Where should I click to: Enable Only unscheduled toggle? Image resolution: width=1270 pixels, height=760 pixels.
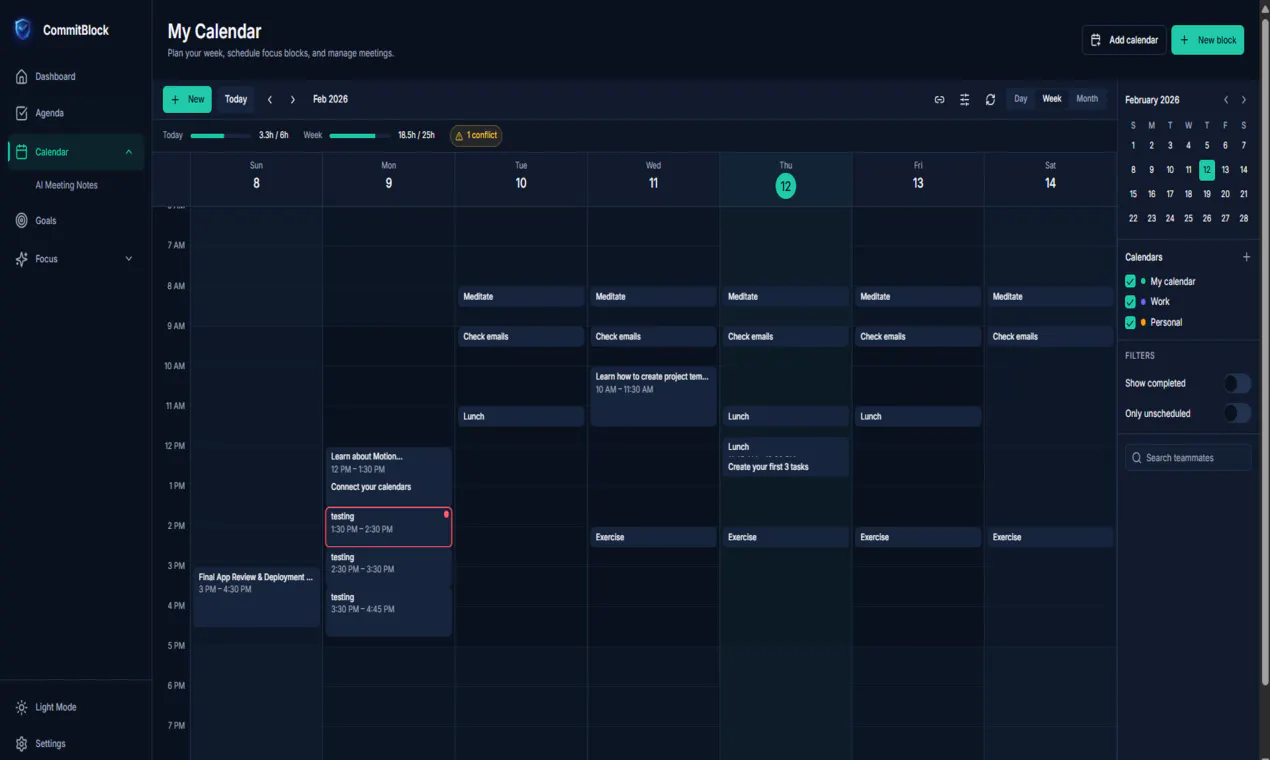coord(1237,413)
